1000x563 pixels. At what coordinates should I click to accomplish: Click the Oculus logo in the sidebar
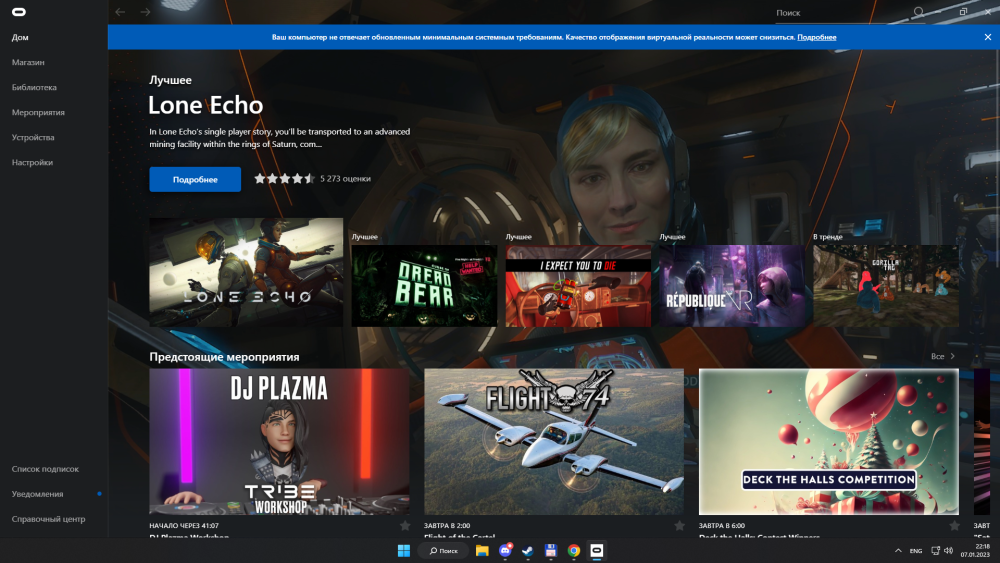pos(20,12)
